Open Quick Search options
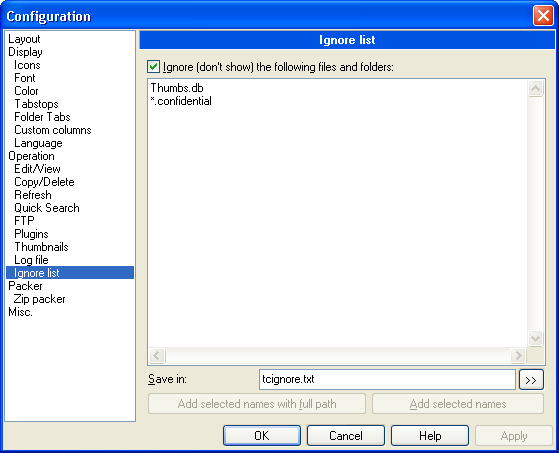This screenshot has width=559, height=453. tap(47, 208)
